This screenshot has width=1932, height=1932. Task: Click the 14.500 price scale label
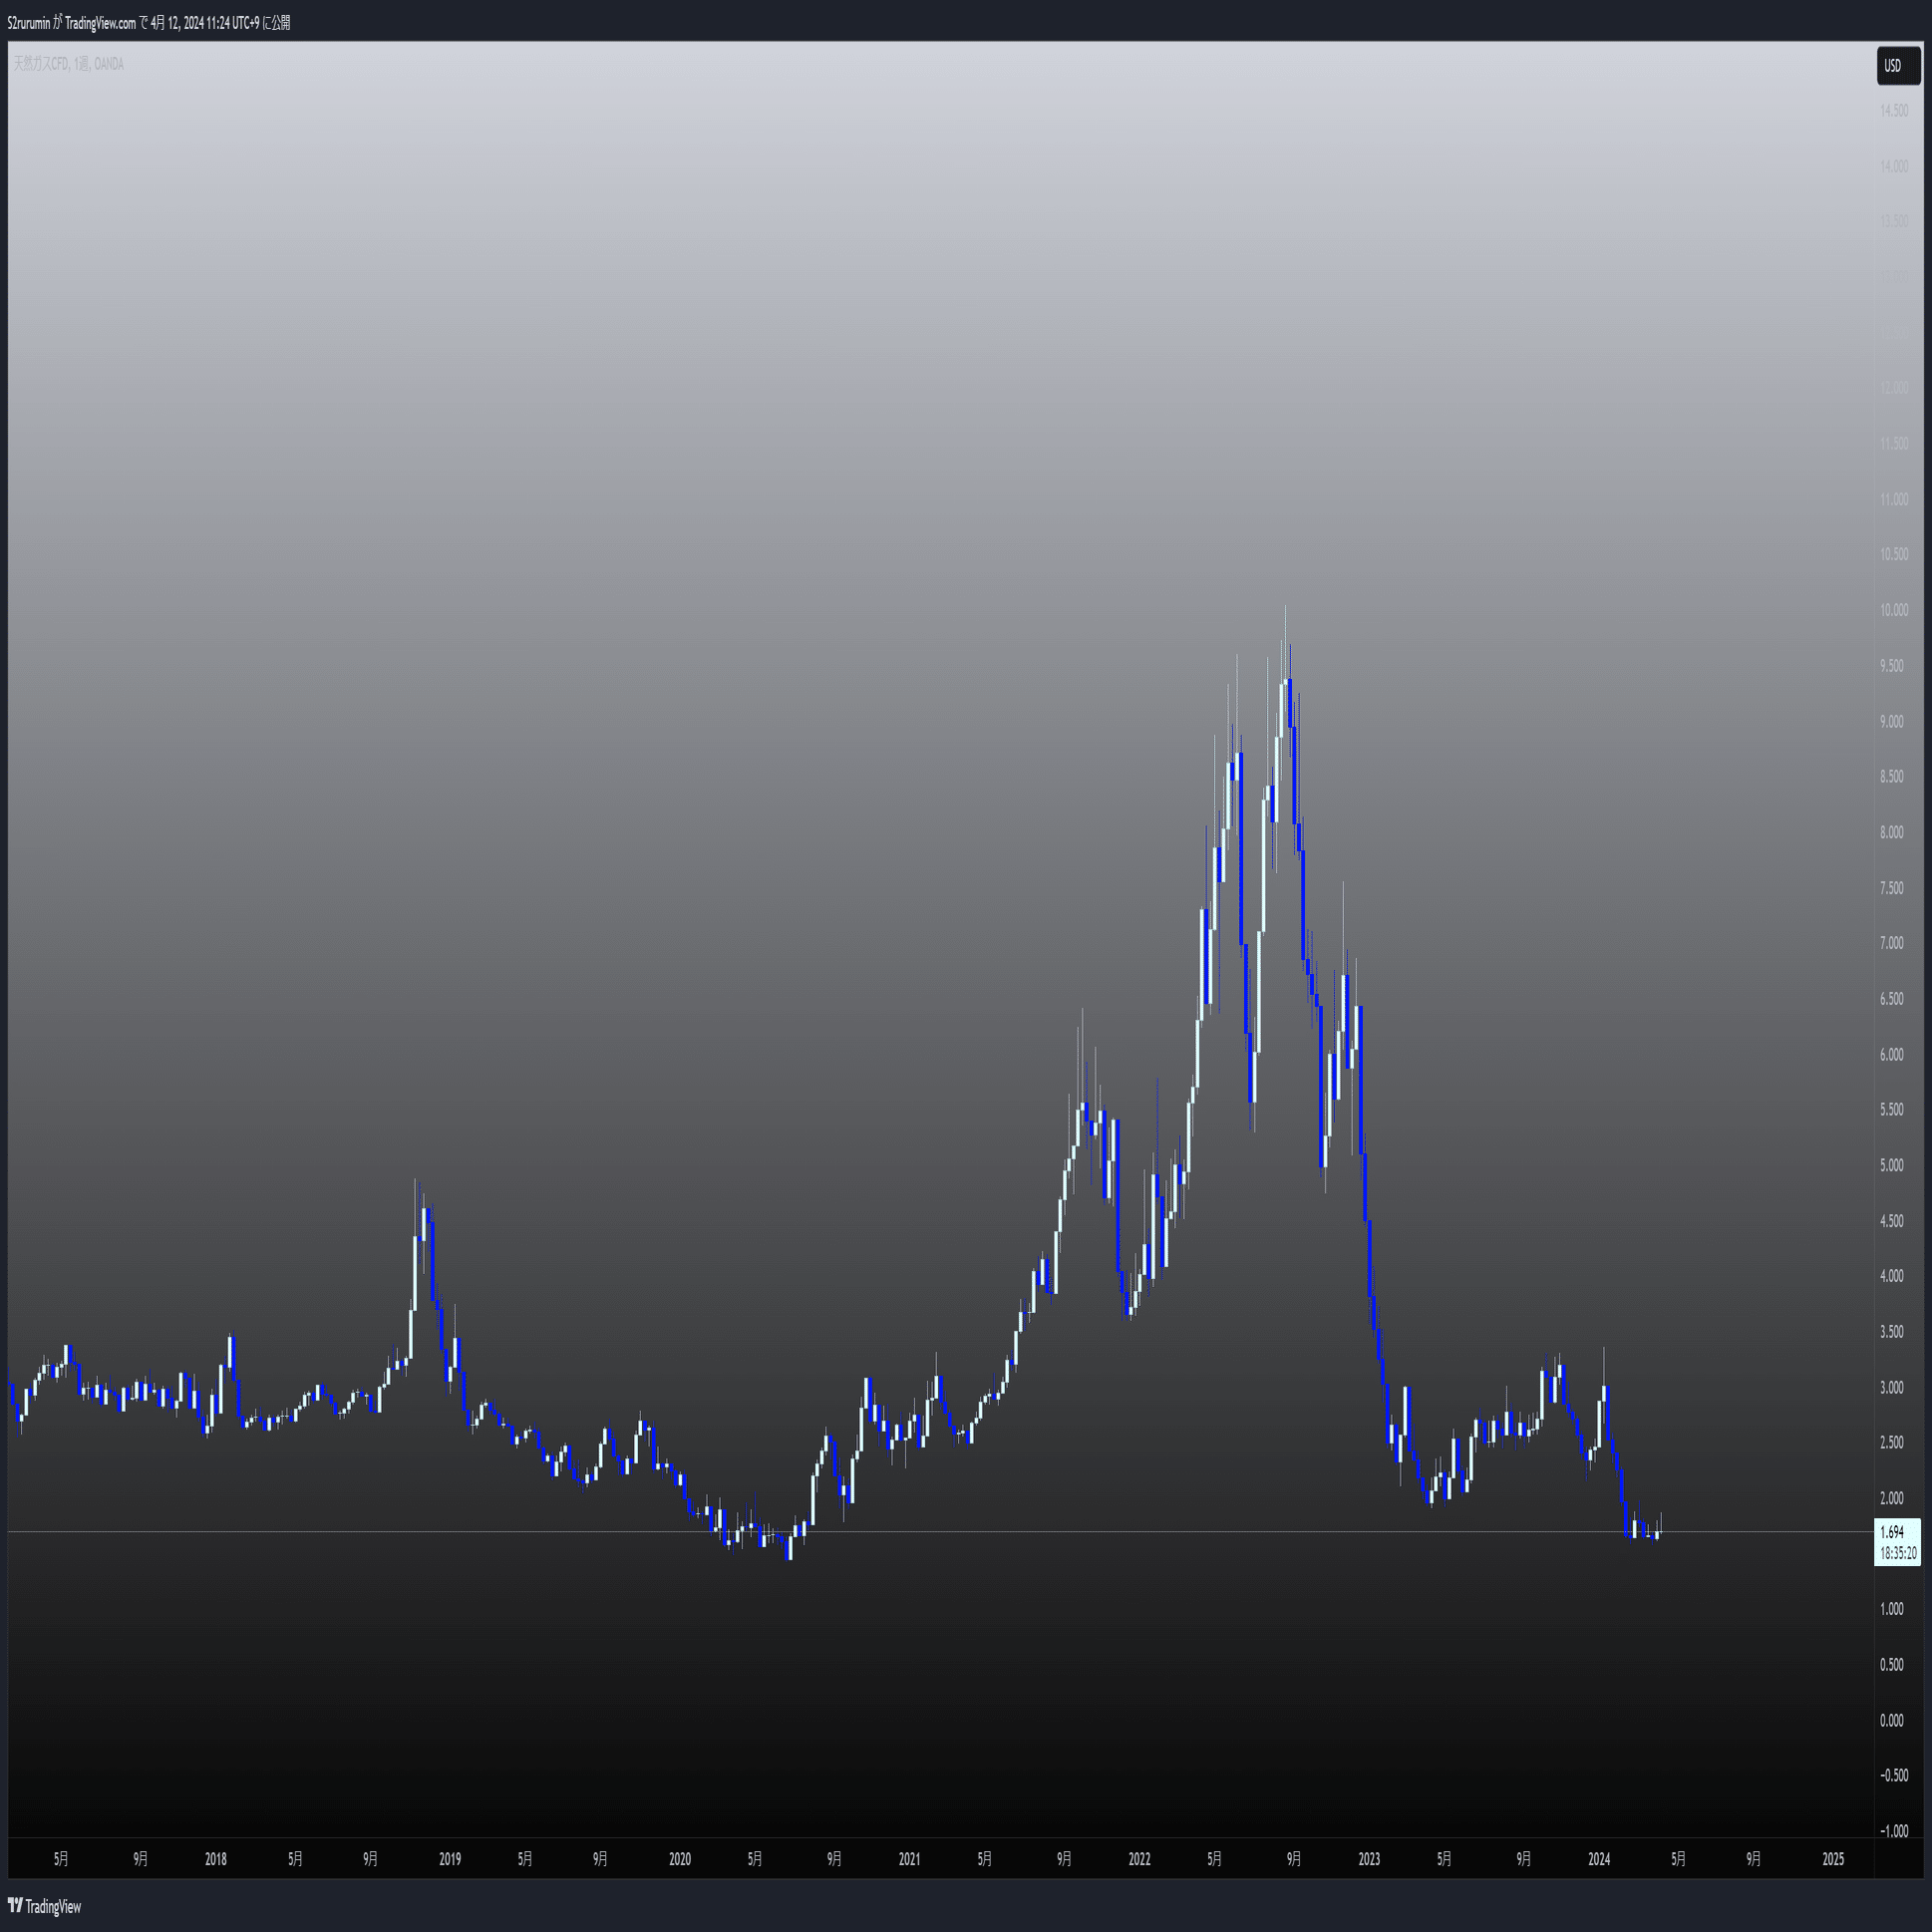pyautogui.click(x=1893, y=110)
